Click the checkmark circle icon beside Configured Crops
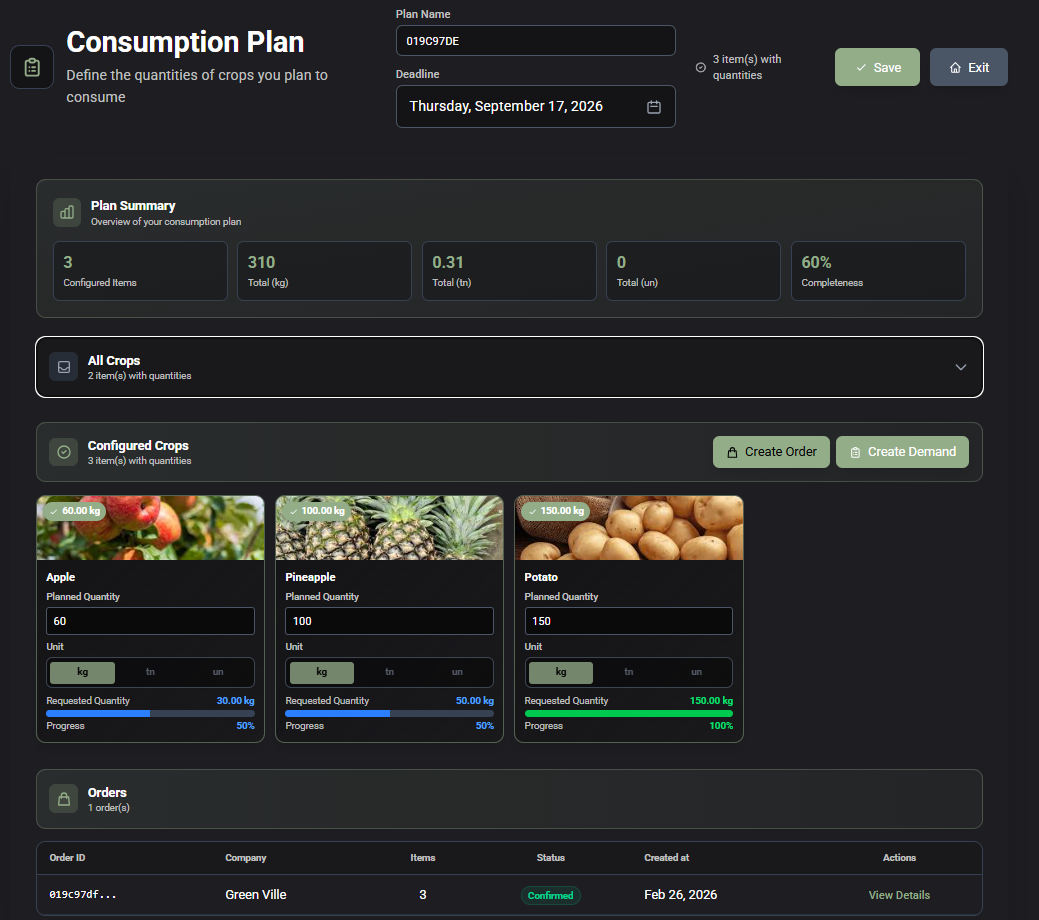 (63, 452)
